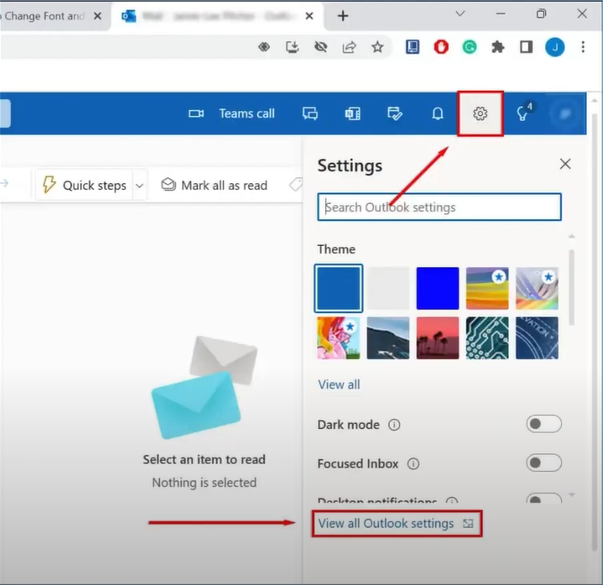Screen dimensions: 603x585
Task: Toggle Dark mode switch
Action: click(x=544, y=424)
